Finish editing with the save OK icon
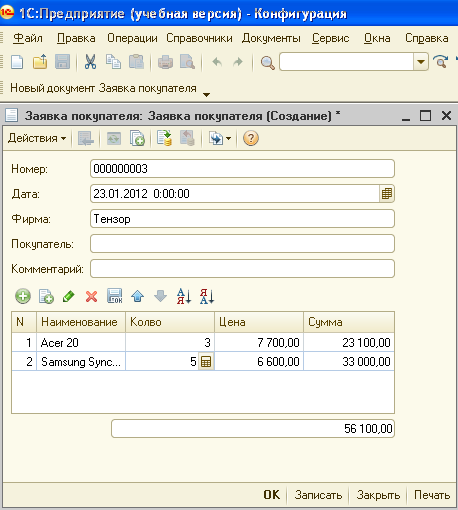This screenshot has width=458, height=510. click(x=115, y=296)
